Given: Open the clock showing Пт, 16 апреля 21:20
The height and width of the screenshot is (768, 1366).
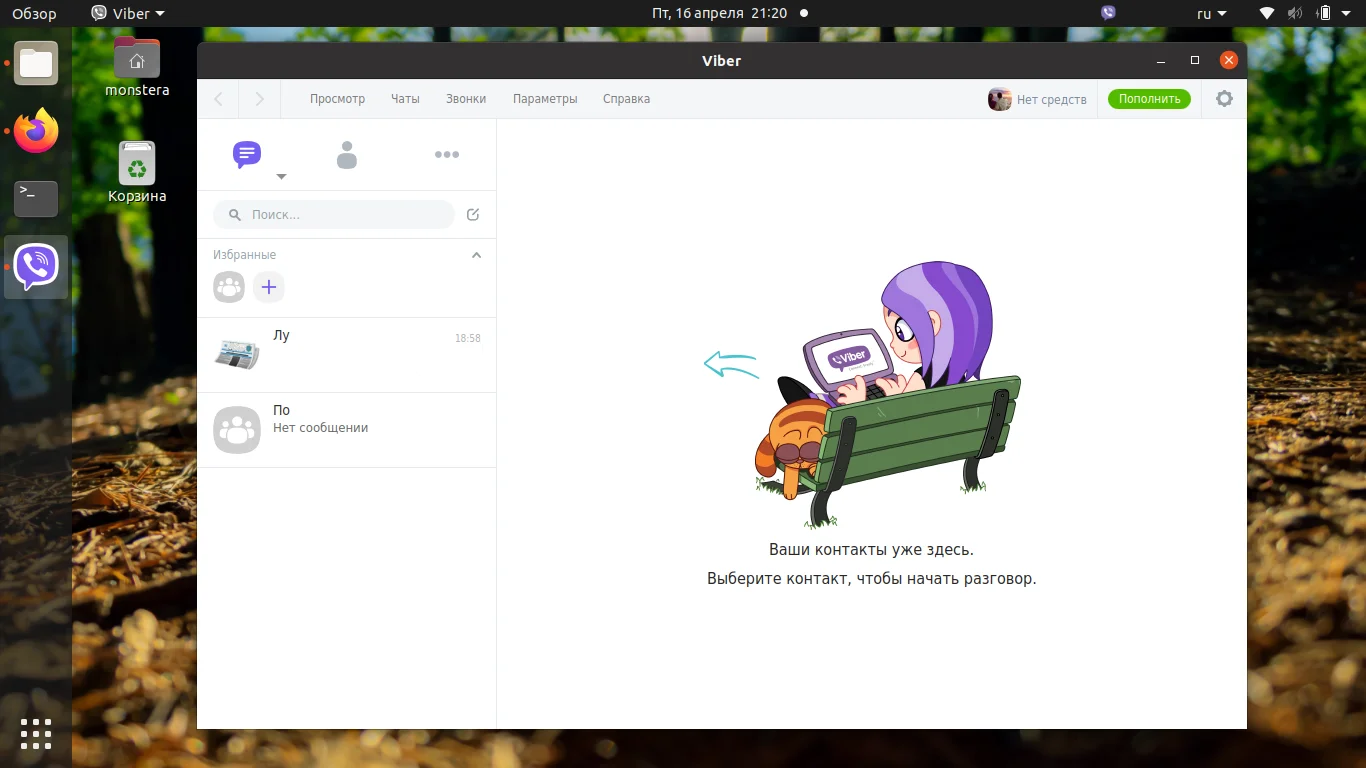Looking at the screenshot, I should click(x=719, y=14).
